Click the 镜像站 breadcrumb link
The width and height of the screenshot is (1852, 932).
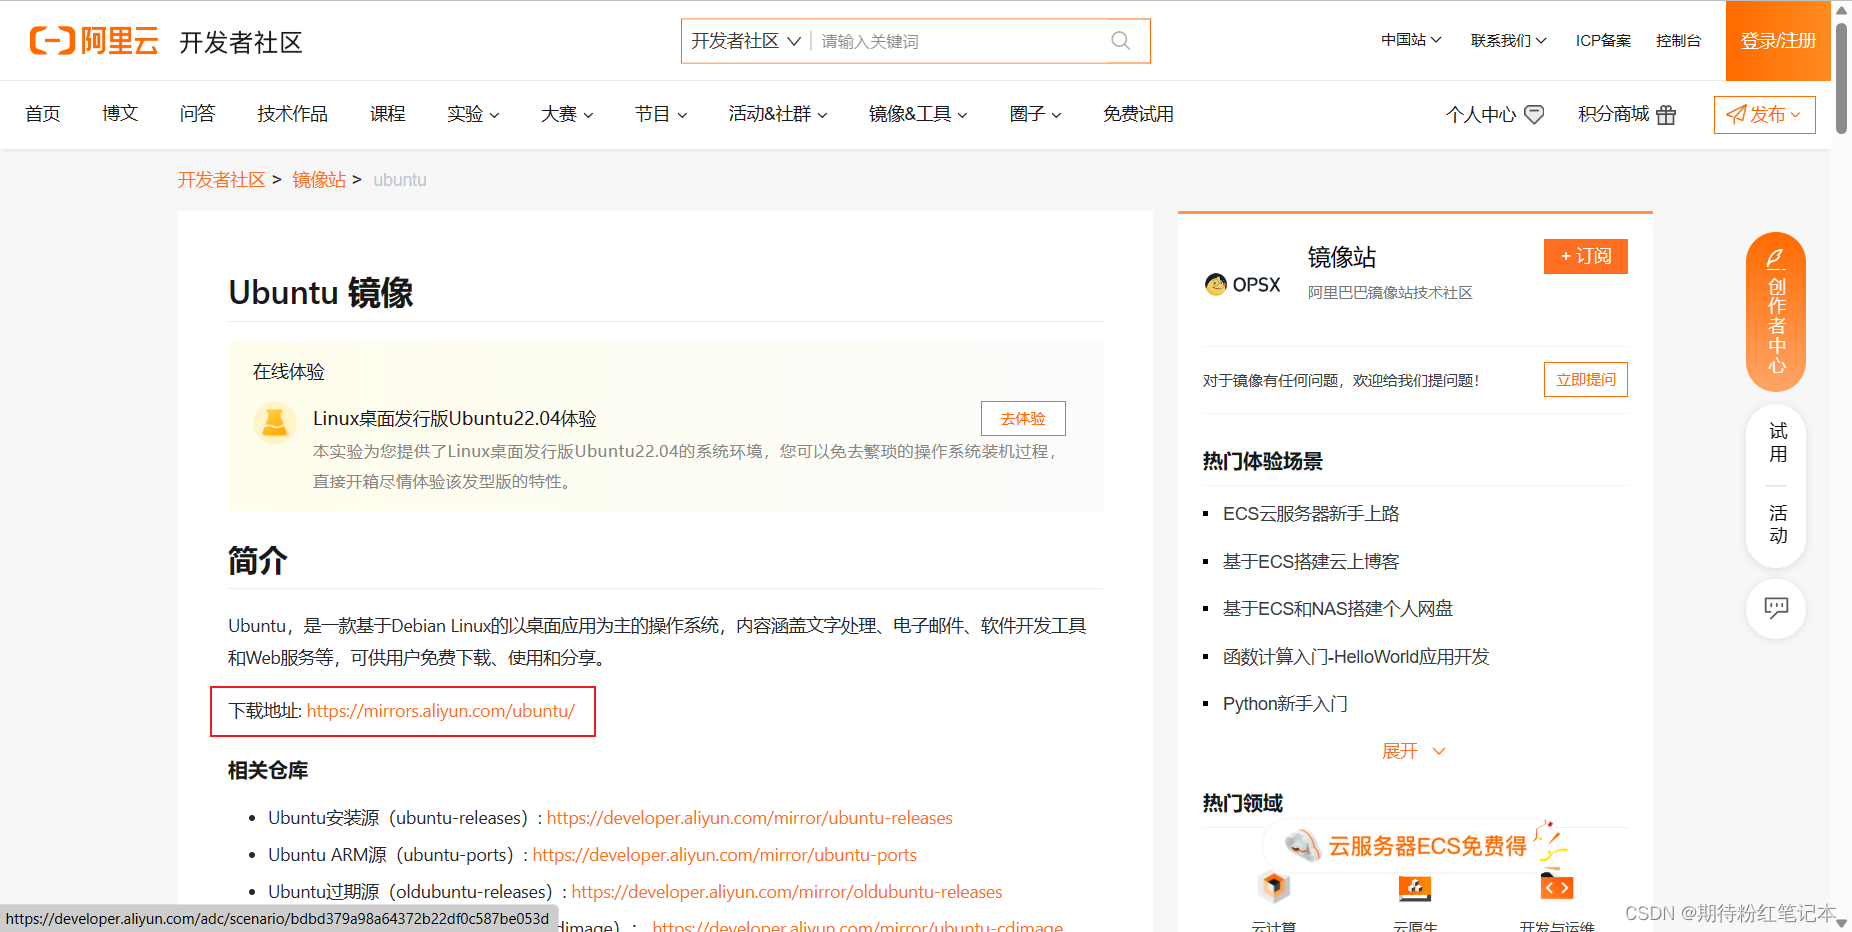point(319,180)
